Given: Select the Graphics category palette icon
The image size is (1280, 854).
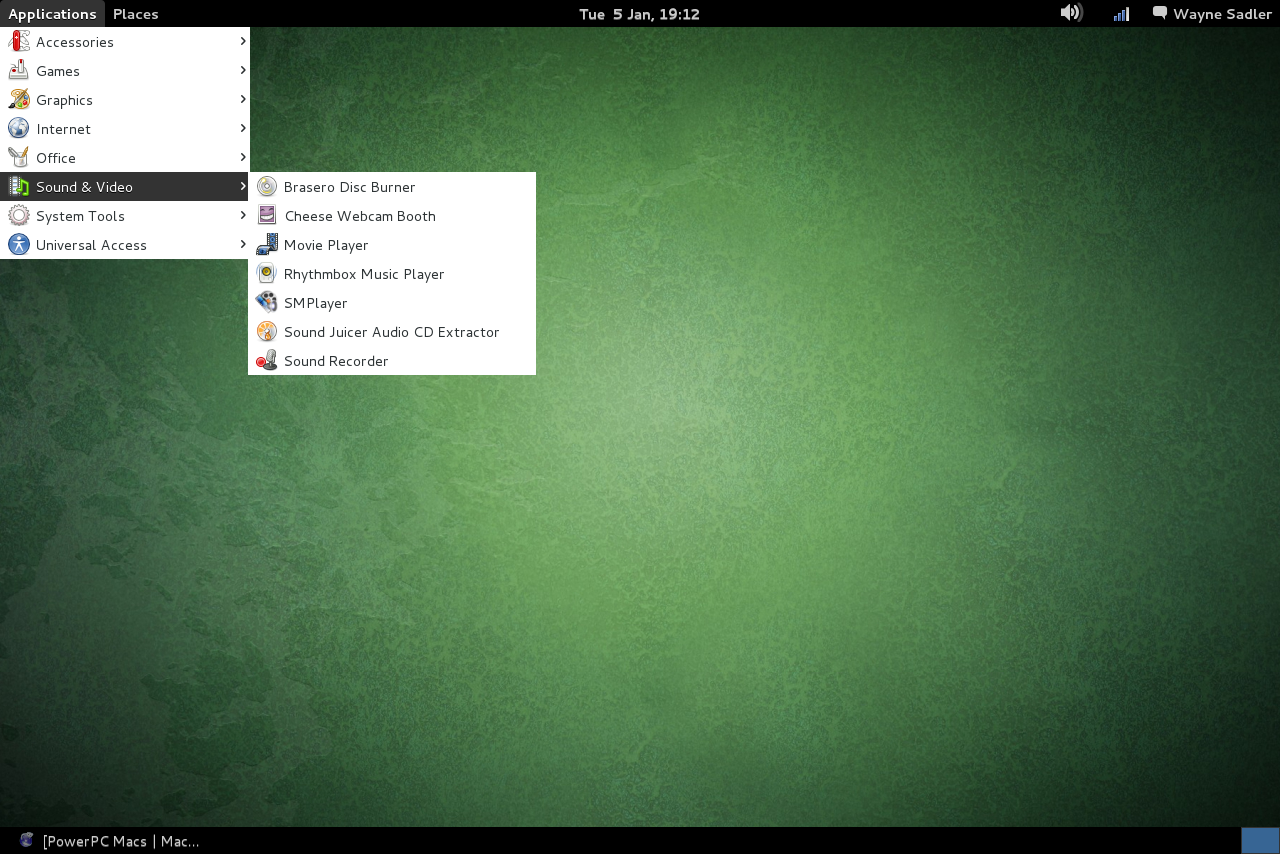Looking at the screenshot, I should (18, 100).
